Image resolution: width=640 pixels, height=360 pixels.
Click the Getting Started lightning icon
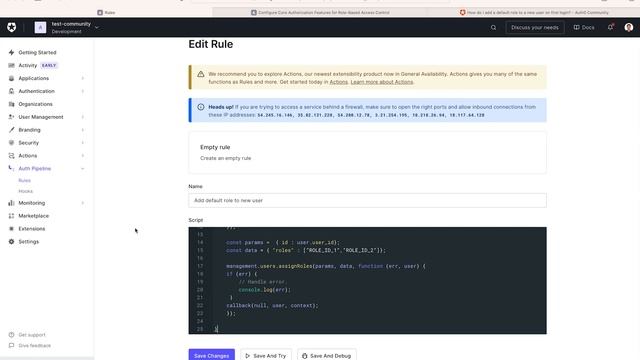point(11,52)
